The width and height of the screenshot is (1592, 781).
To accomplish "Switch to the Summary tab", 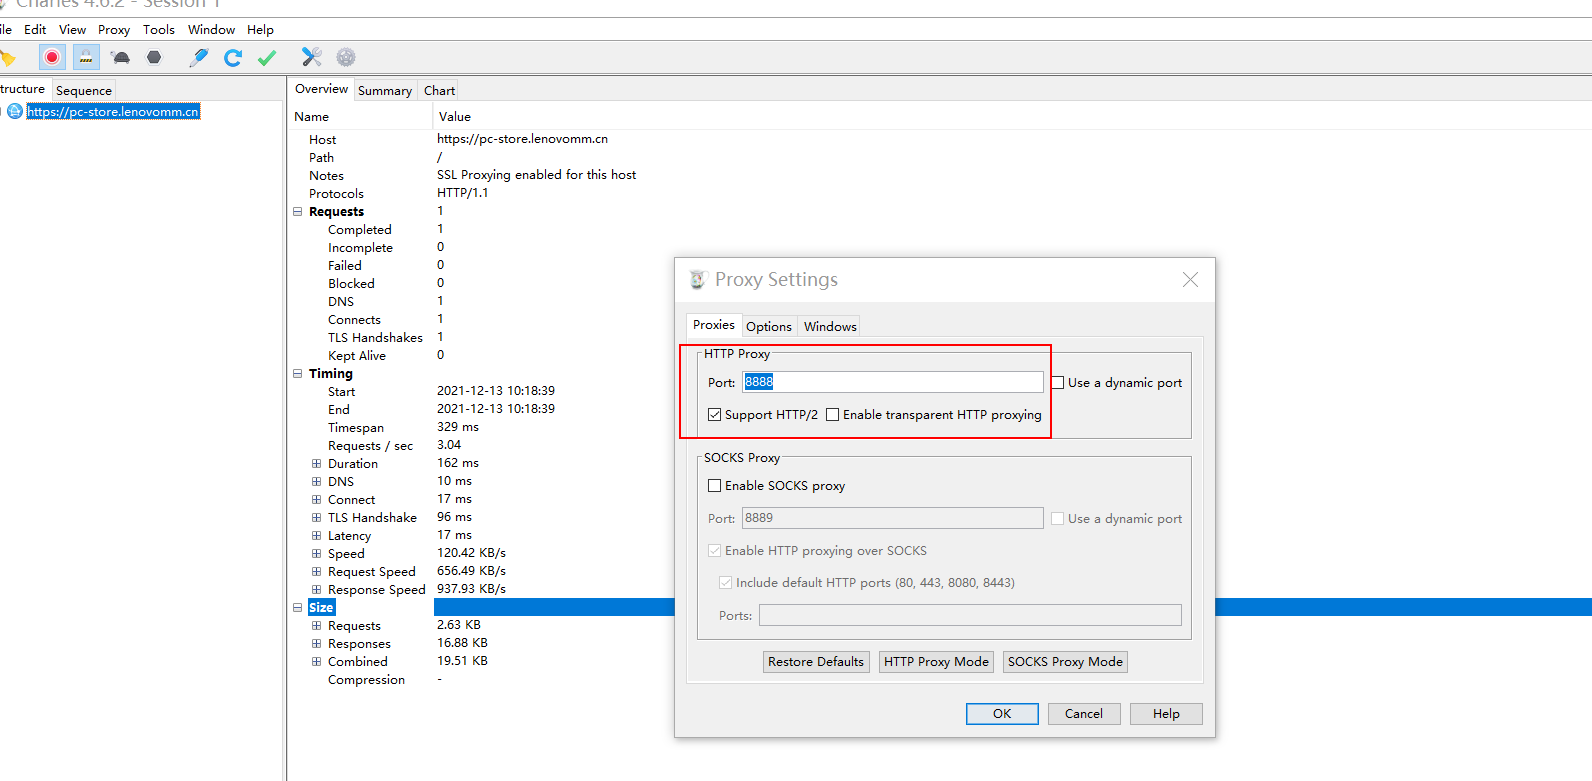I will click(x=385, y=90).
